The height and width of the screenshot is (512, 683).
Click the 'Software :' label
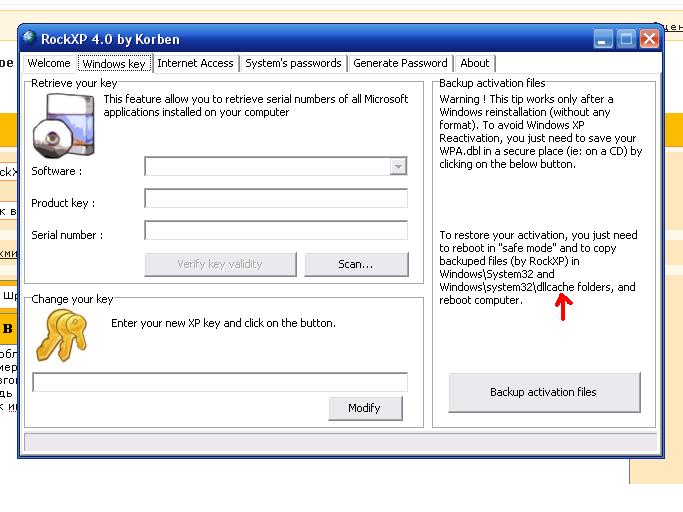57,171
